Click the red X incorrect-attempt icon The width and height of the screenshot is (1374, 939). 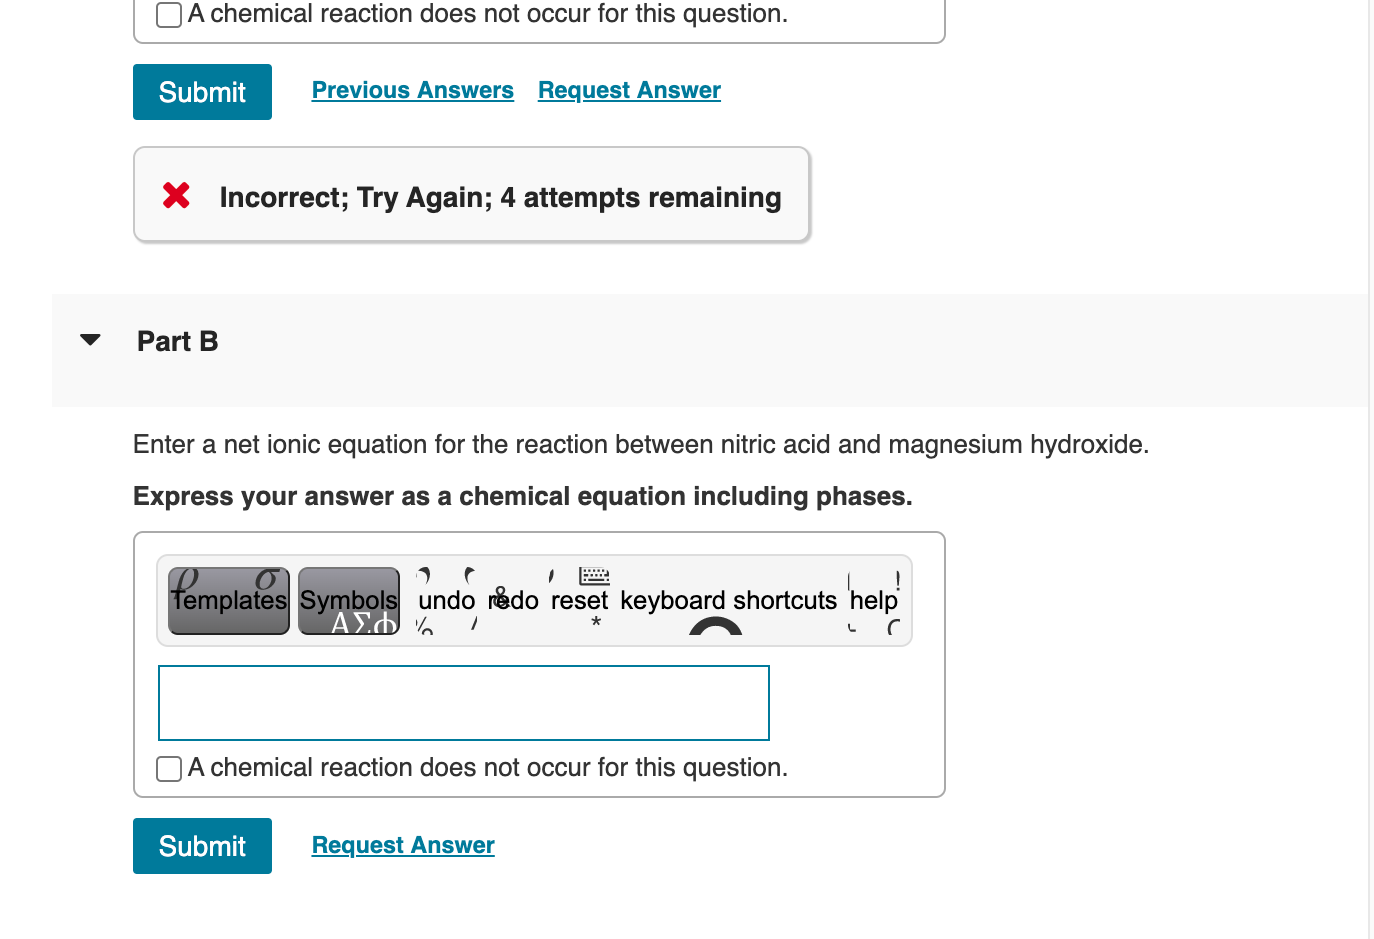pos(175,196)
